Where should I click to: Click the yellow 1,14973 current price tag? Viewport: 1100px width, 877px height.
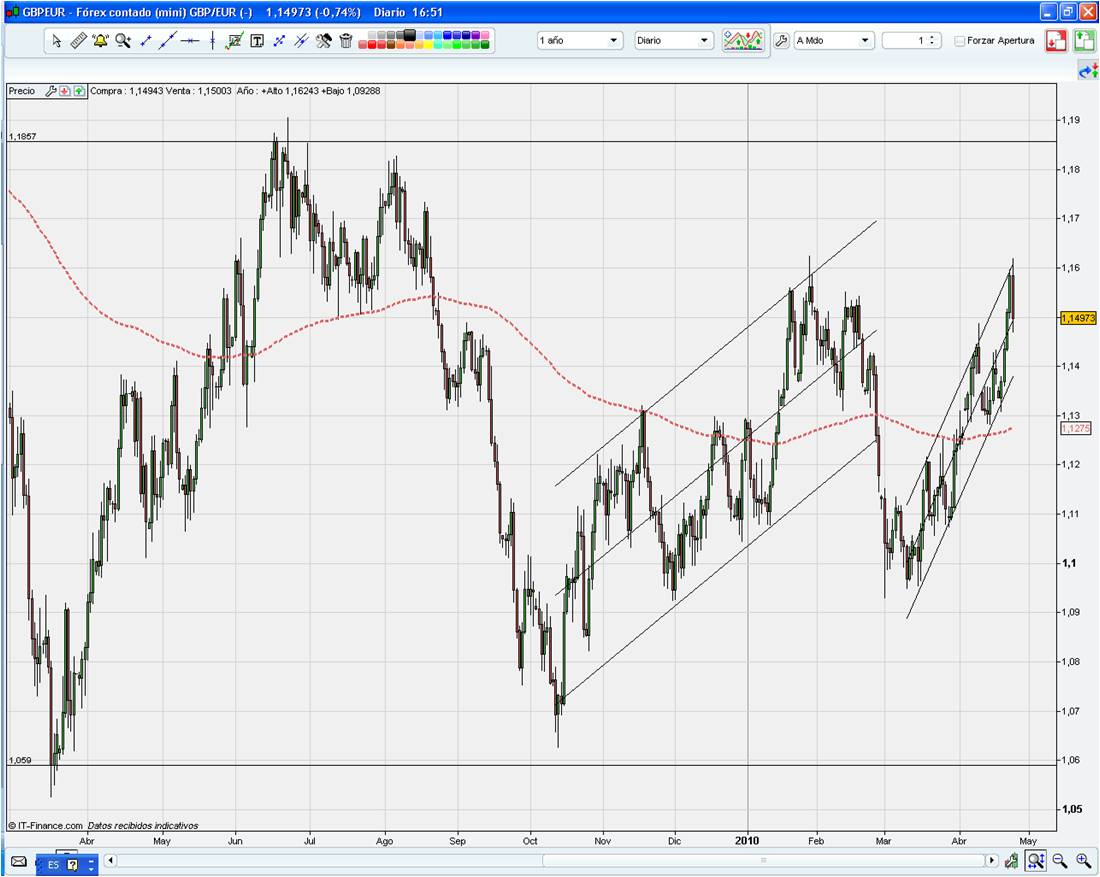click(x=1078, y=318)
